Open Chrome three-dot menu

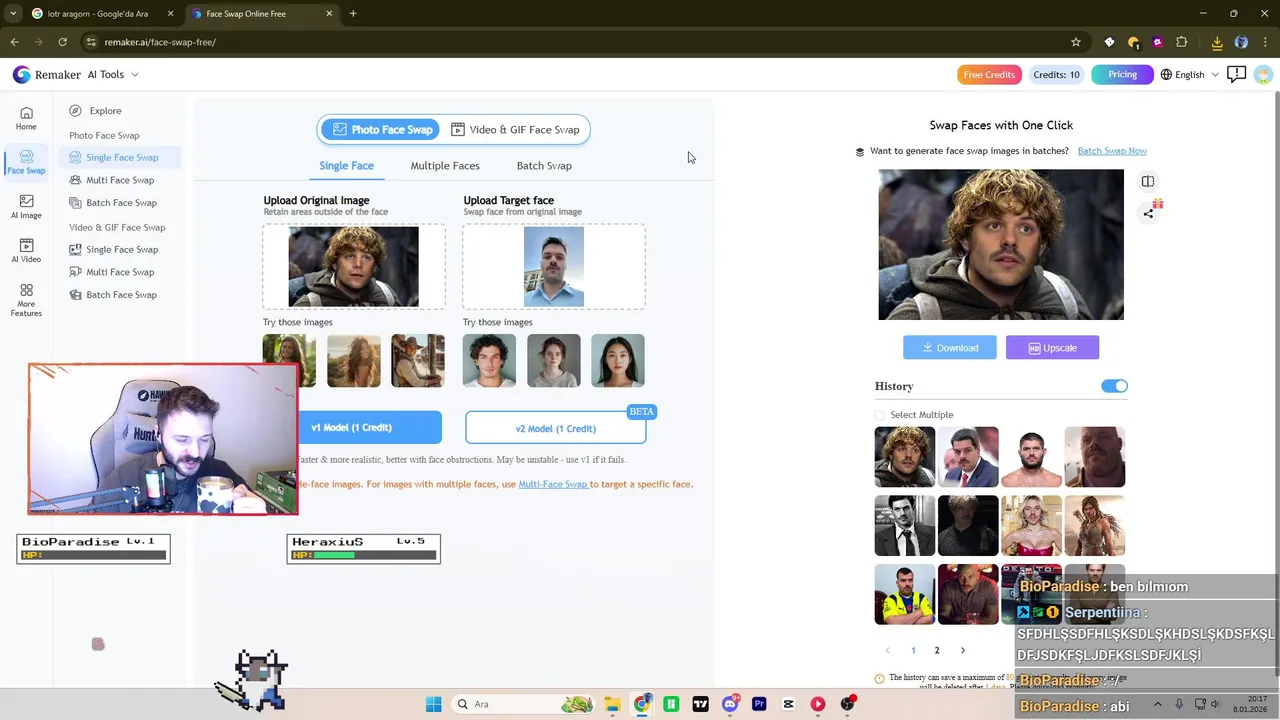(1264, 42)
